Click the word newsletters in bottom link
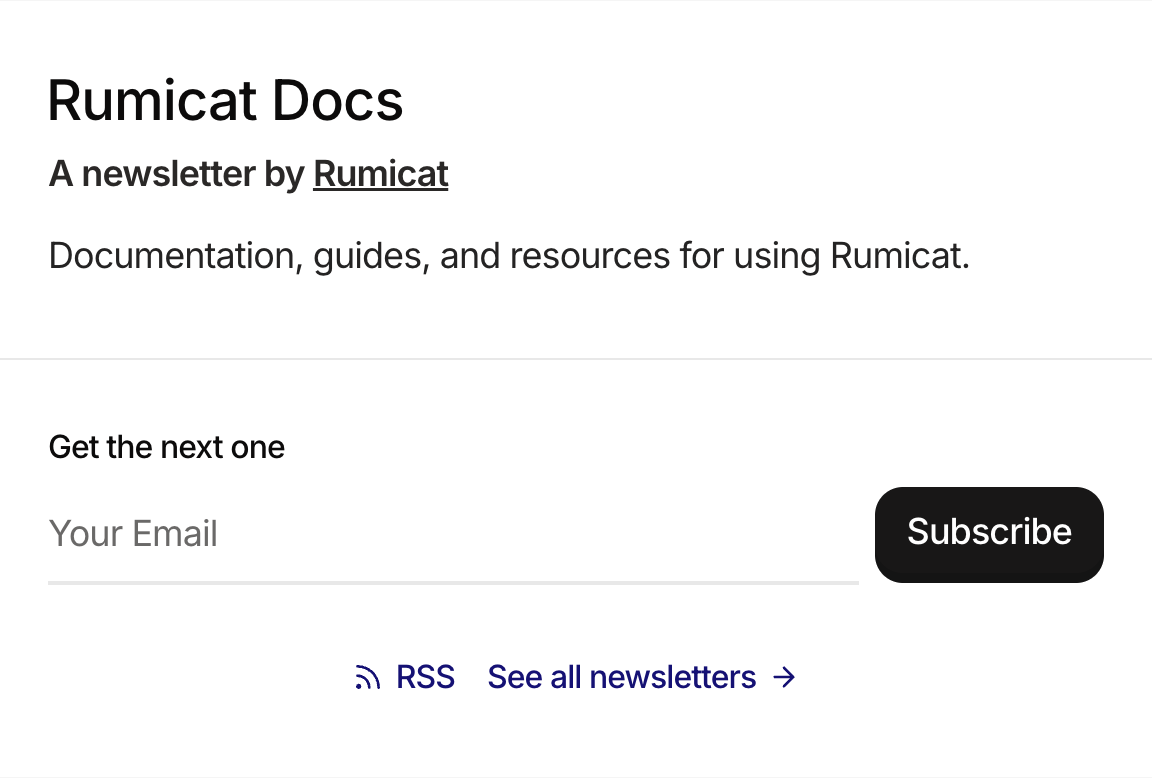The width and height of the screenshot is (1152, 778). click(673, 677)
